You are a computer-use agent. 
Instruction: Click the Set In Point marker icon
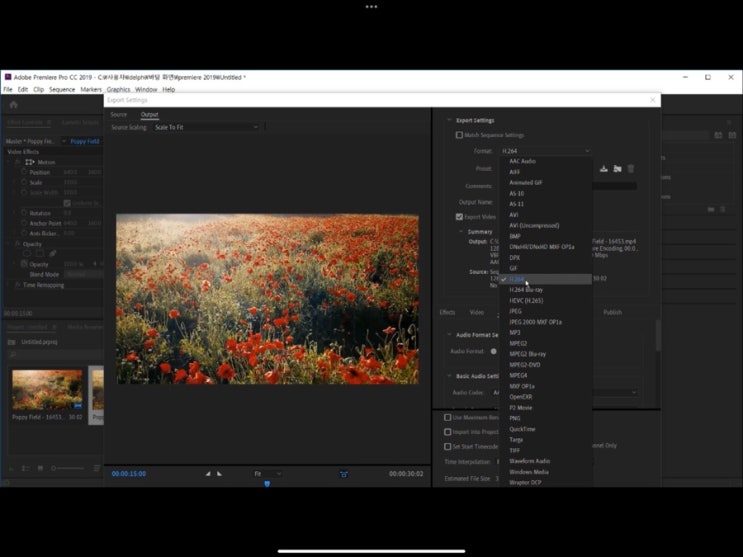[208, 474]
